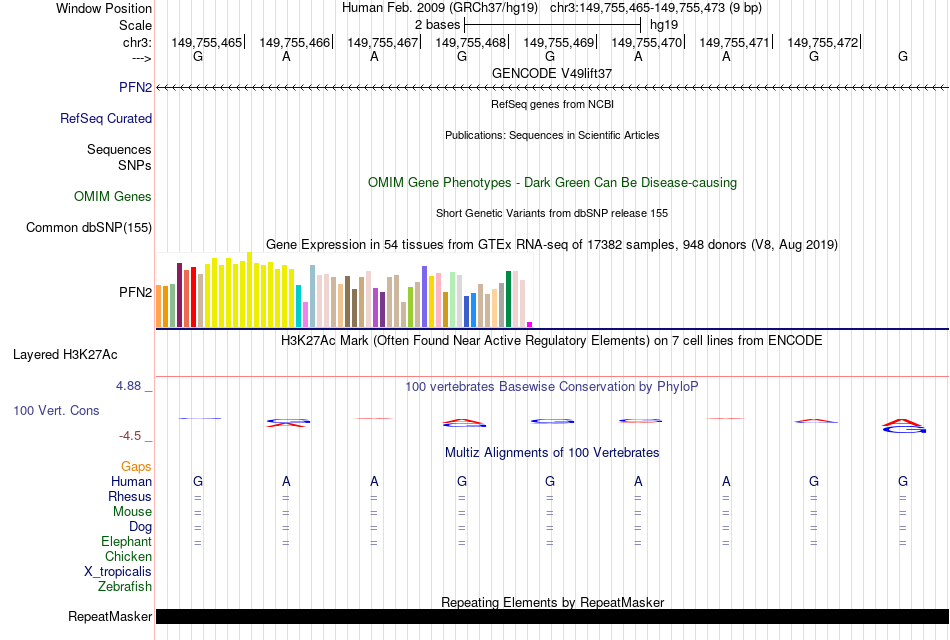
Task: Click the last Human row base G
Action: coord(903,481)
